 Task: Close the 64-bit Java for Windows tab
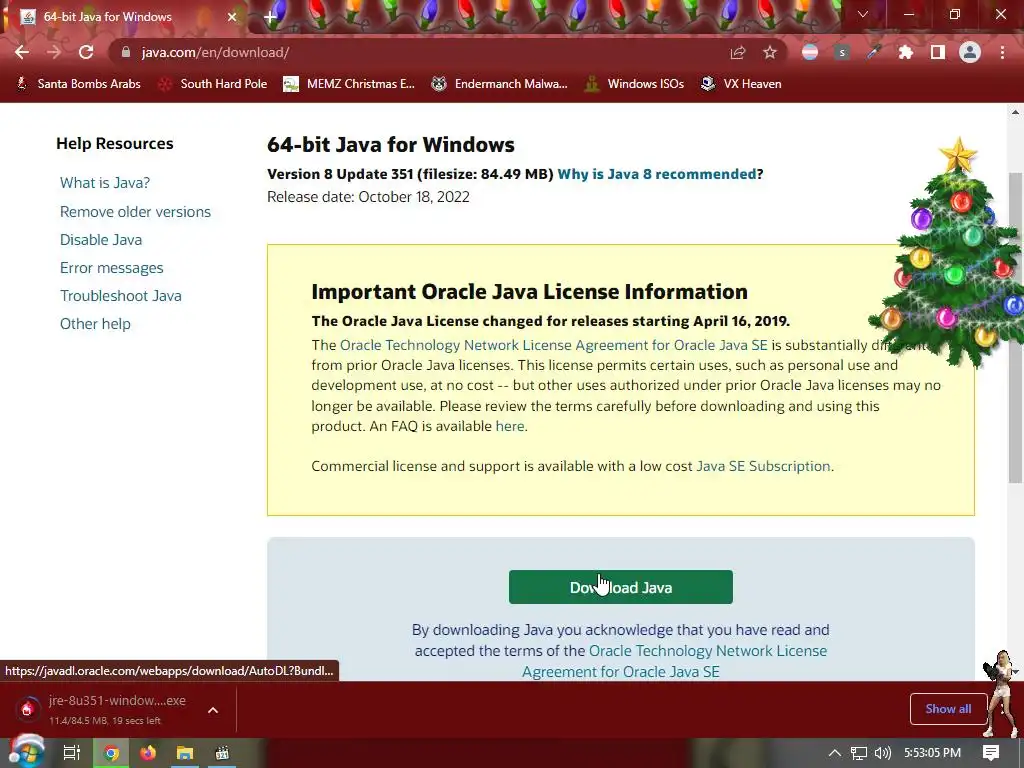tap(232, 17)
